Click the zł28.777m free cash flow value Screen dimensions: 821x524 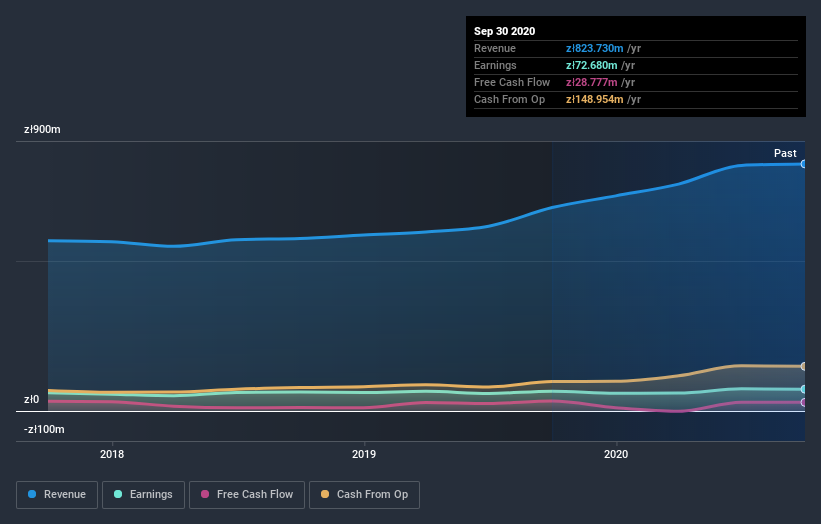tap(592, 82)
